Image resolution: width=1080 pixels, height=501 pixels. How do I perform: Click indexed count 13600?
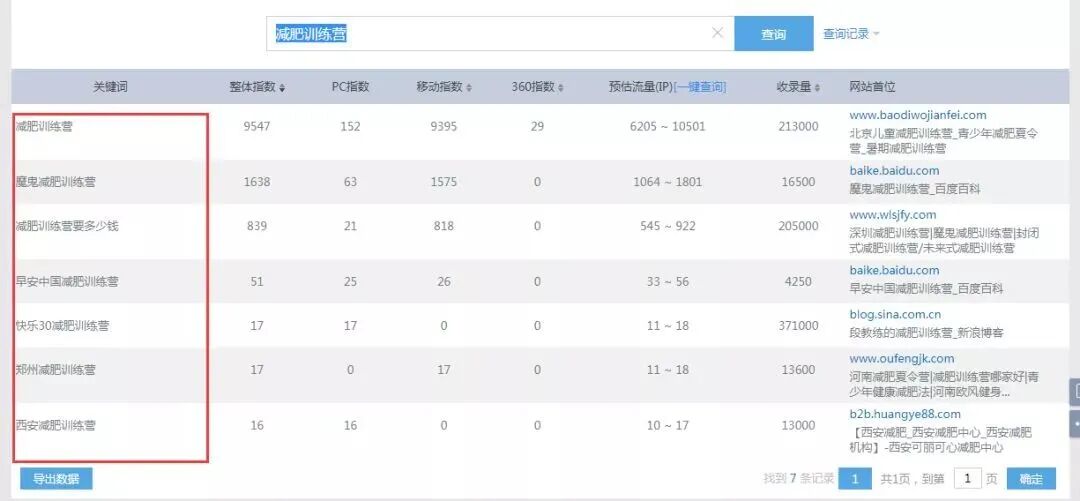click(x=798, y=370)
